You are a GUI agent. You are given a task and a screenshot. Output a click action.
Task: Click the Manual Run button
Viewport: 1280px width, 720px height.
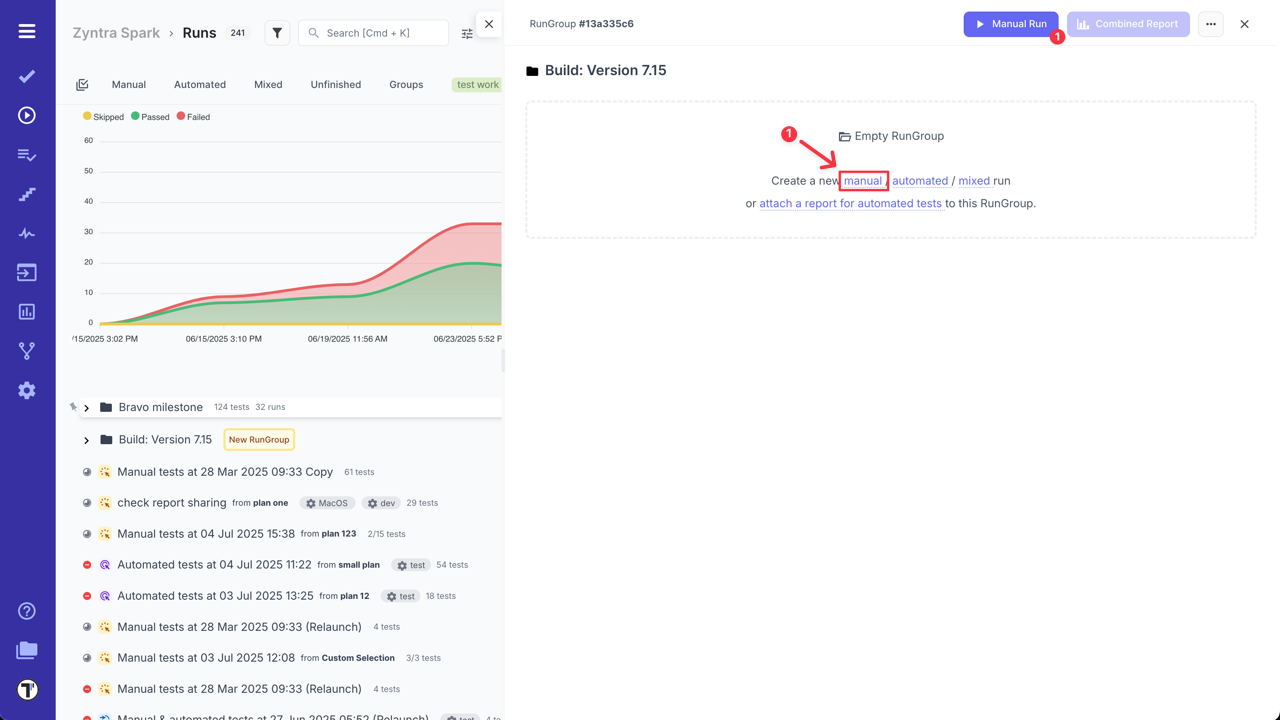pyautogui.click(x=1010, y=24)
